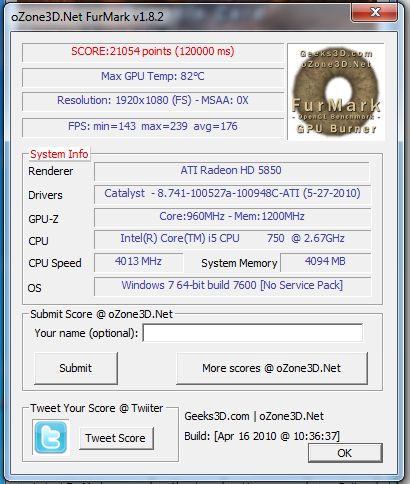
Task: Click the Max GPU Temp field
Action: 153,77
